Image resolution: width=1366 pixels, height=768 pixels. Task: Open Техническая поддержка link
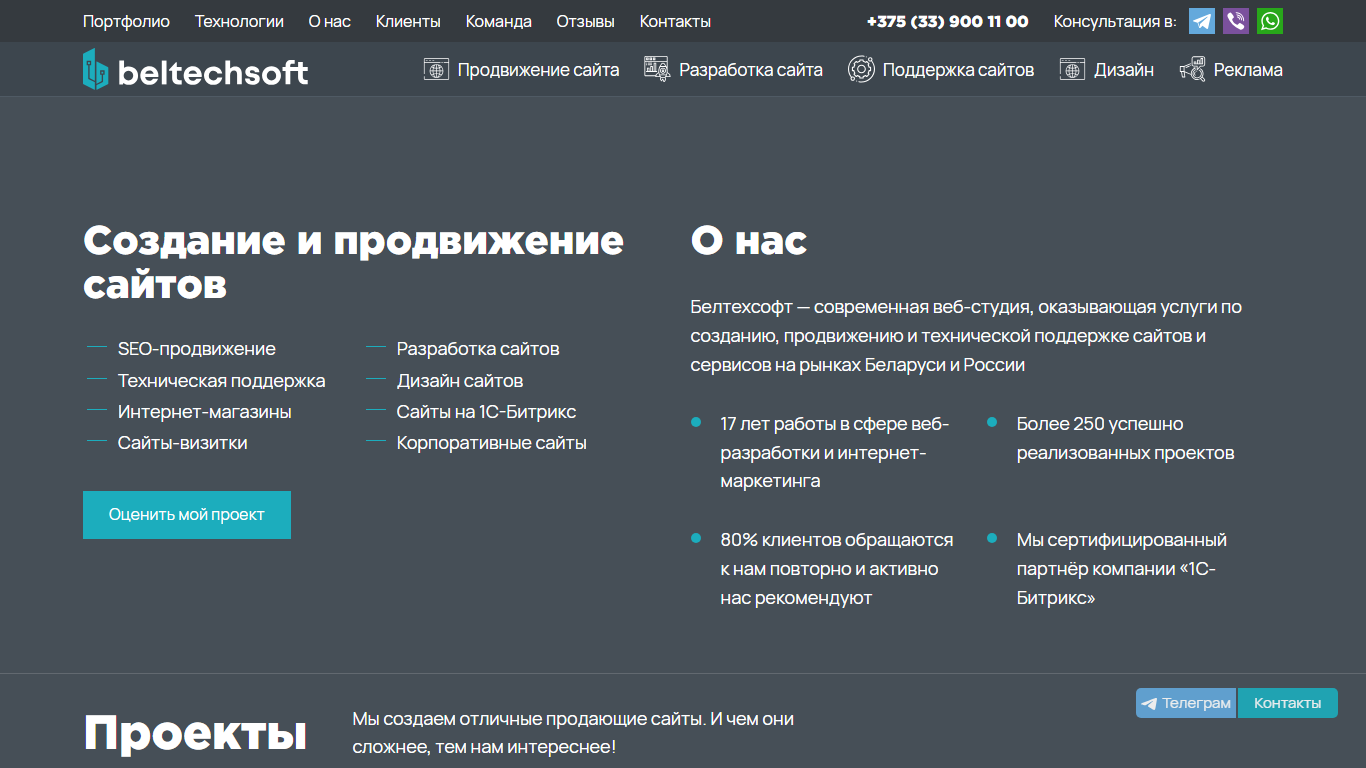click(x=221, y=381)
